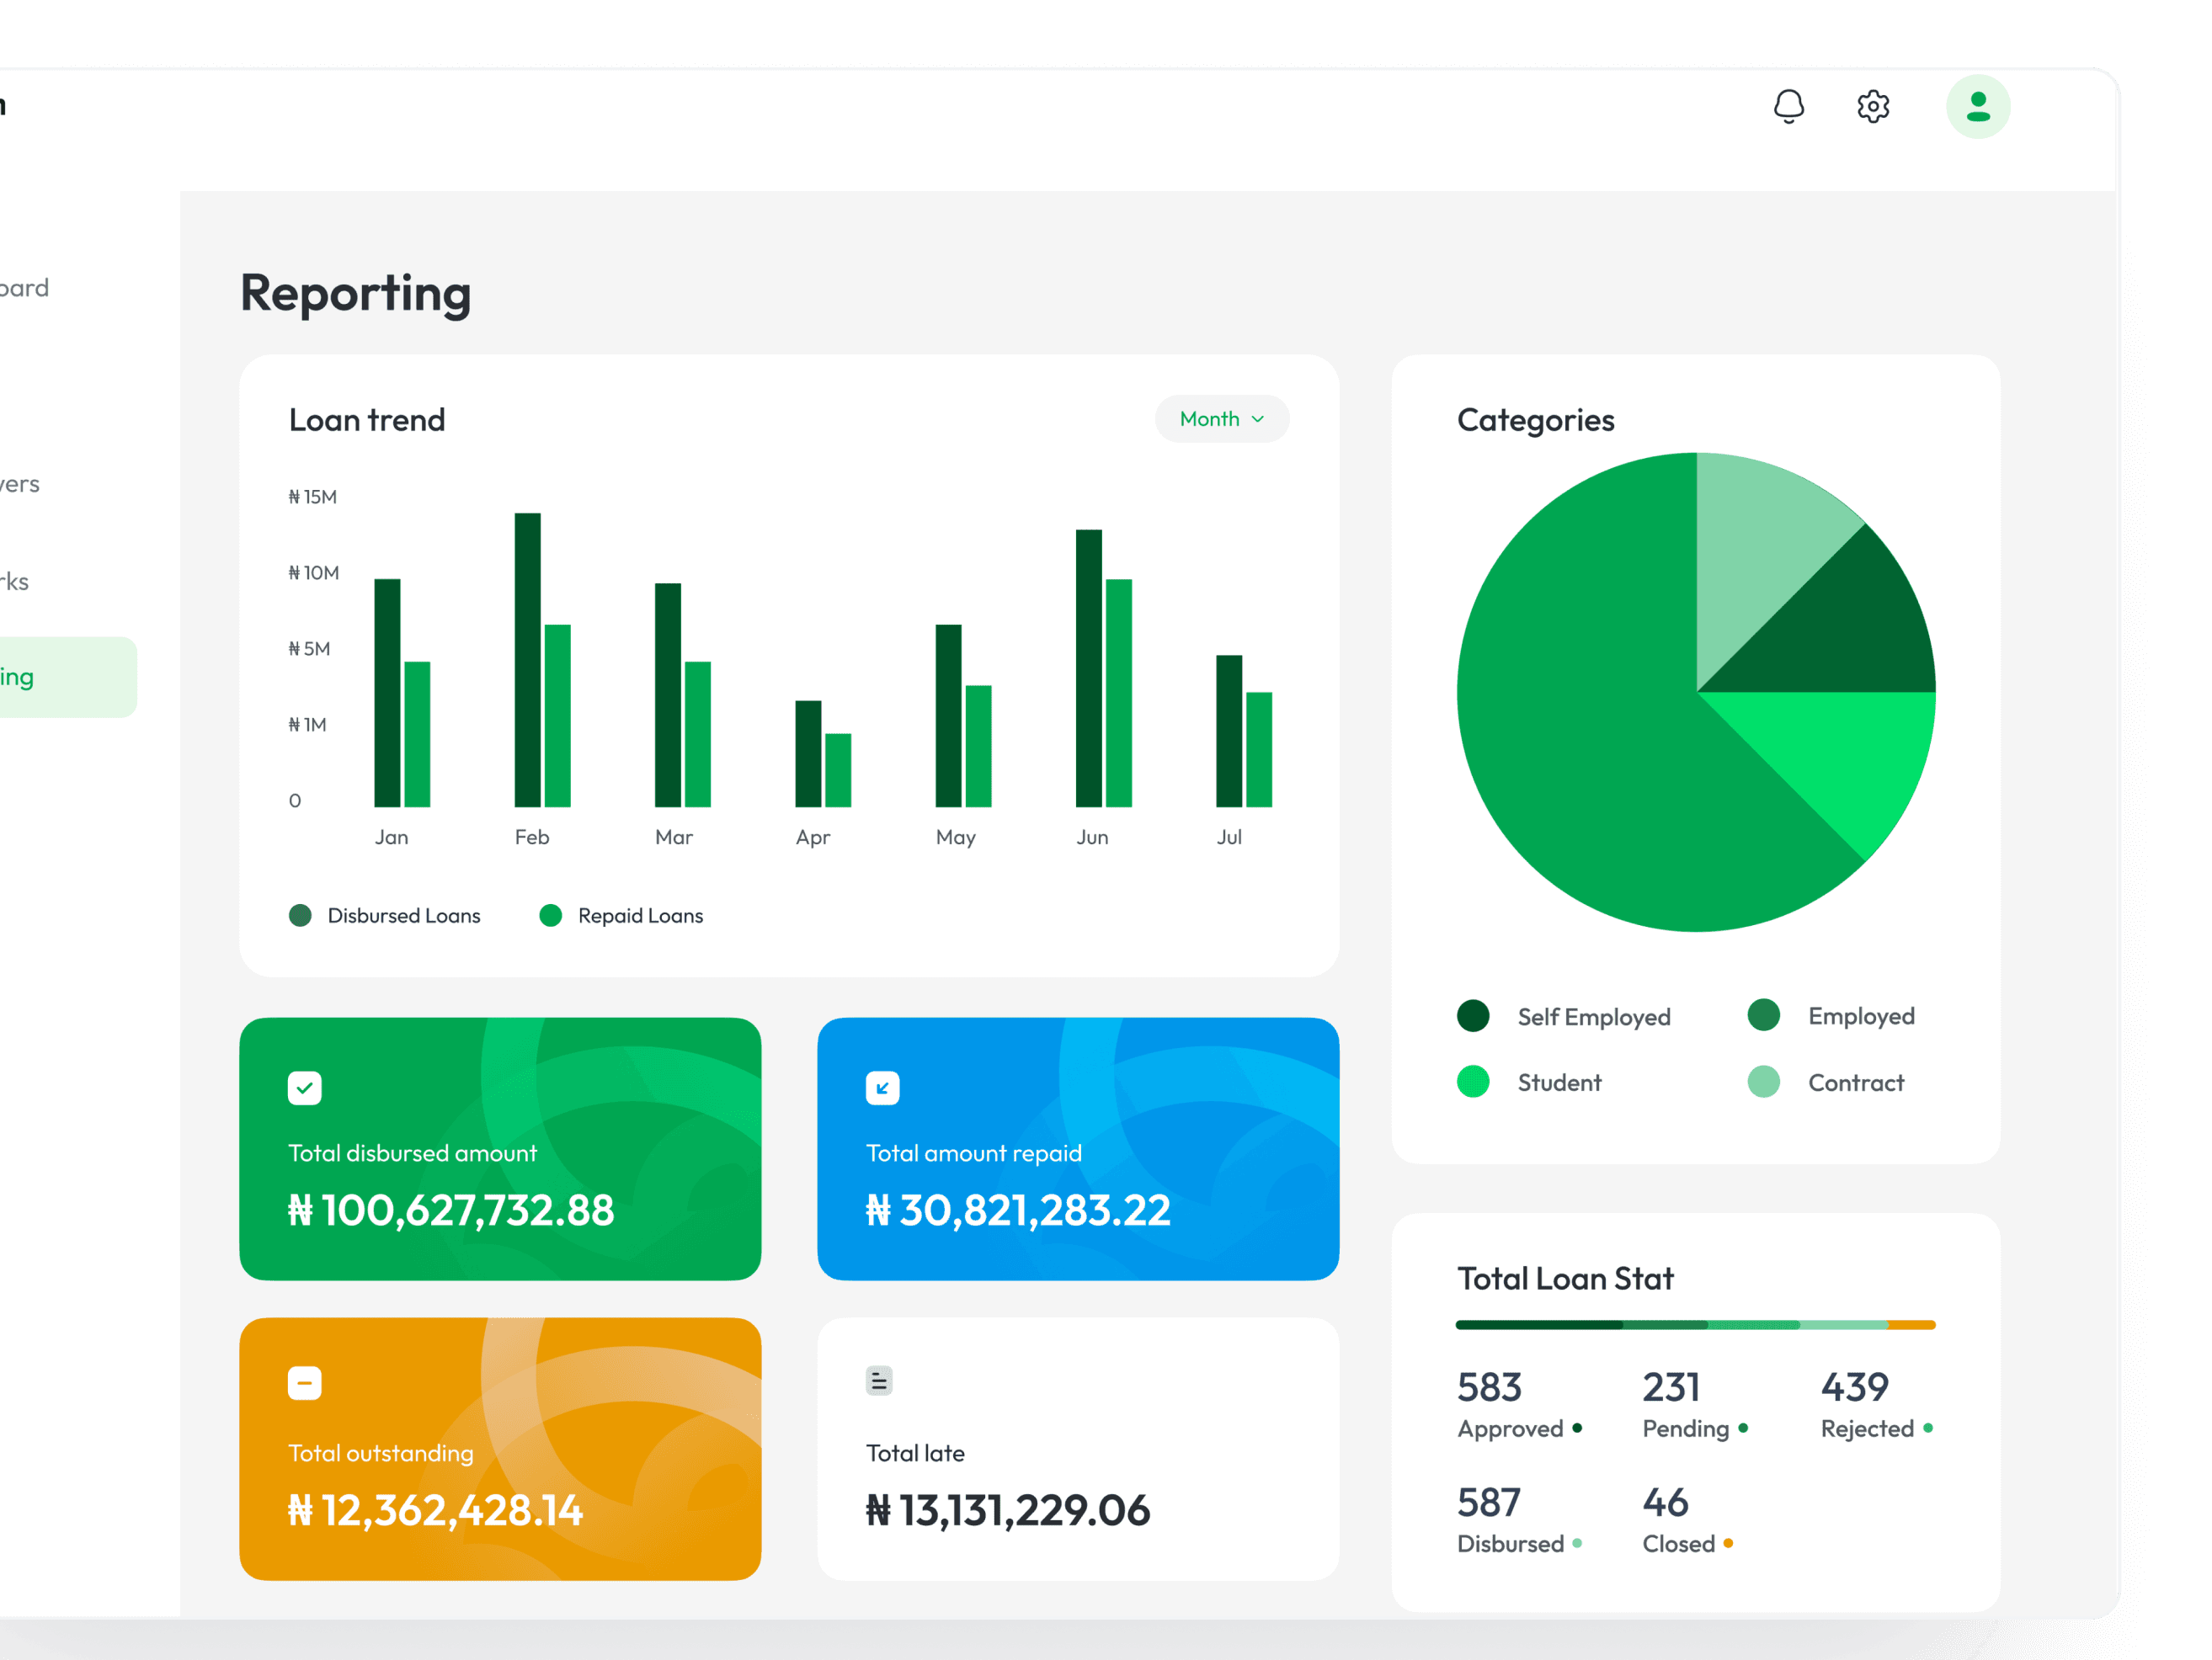Click the Apr disbursed loans bar

pos(808,753)
